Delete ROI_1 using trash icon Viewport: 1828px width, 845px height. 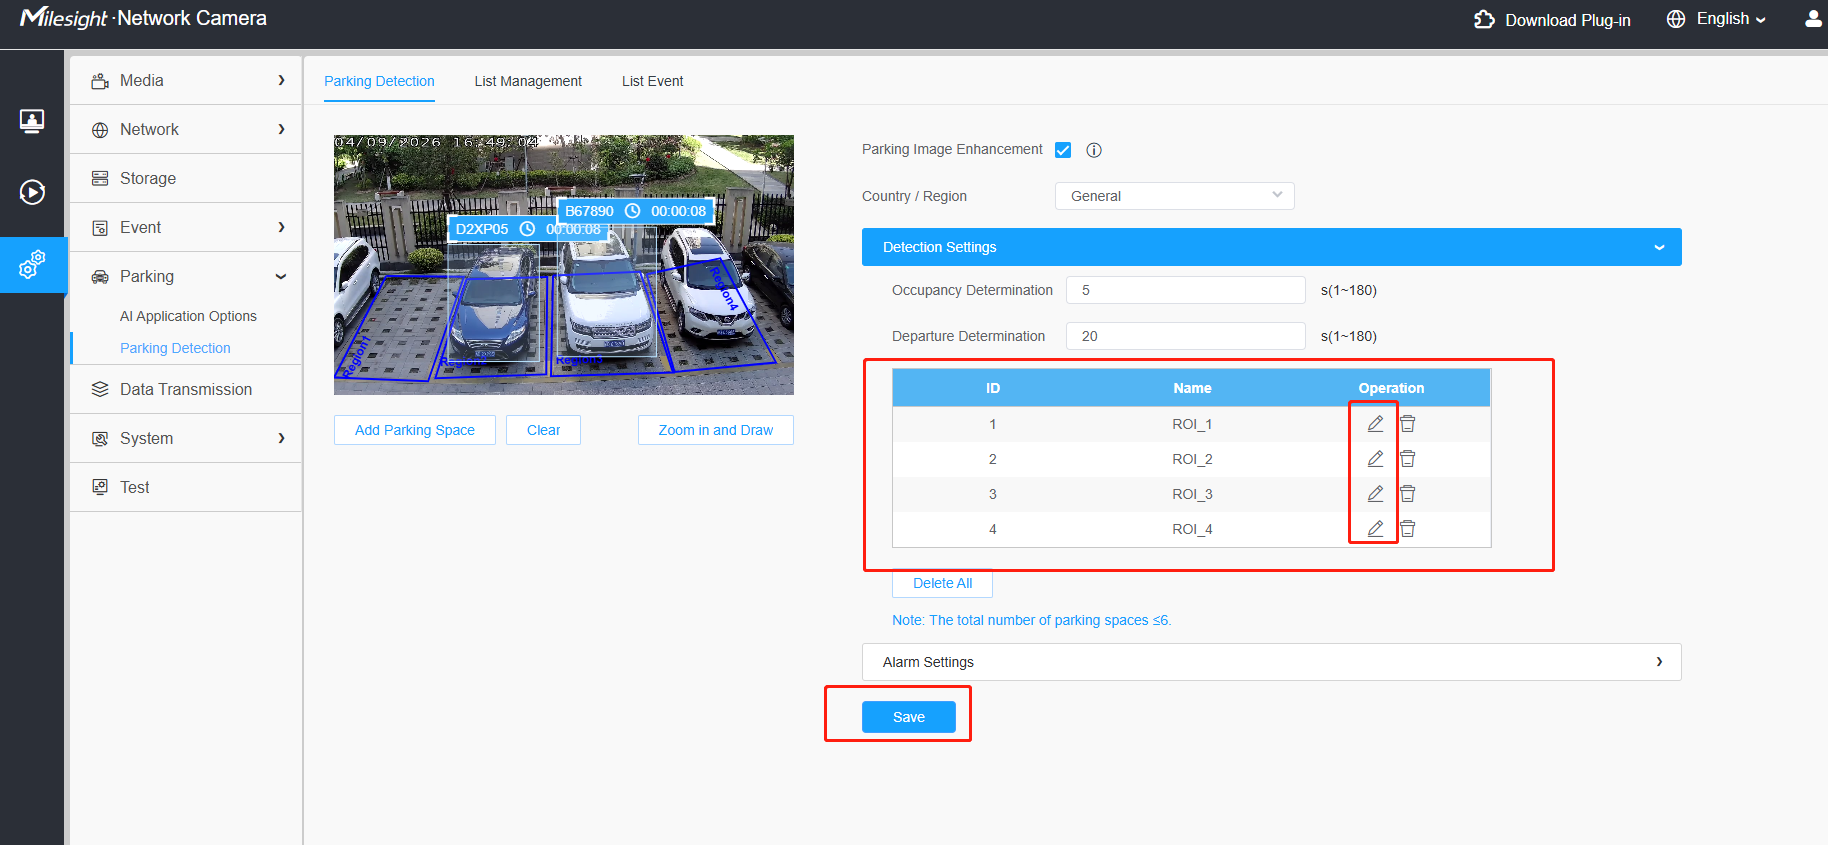[x=1408, y=424]
